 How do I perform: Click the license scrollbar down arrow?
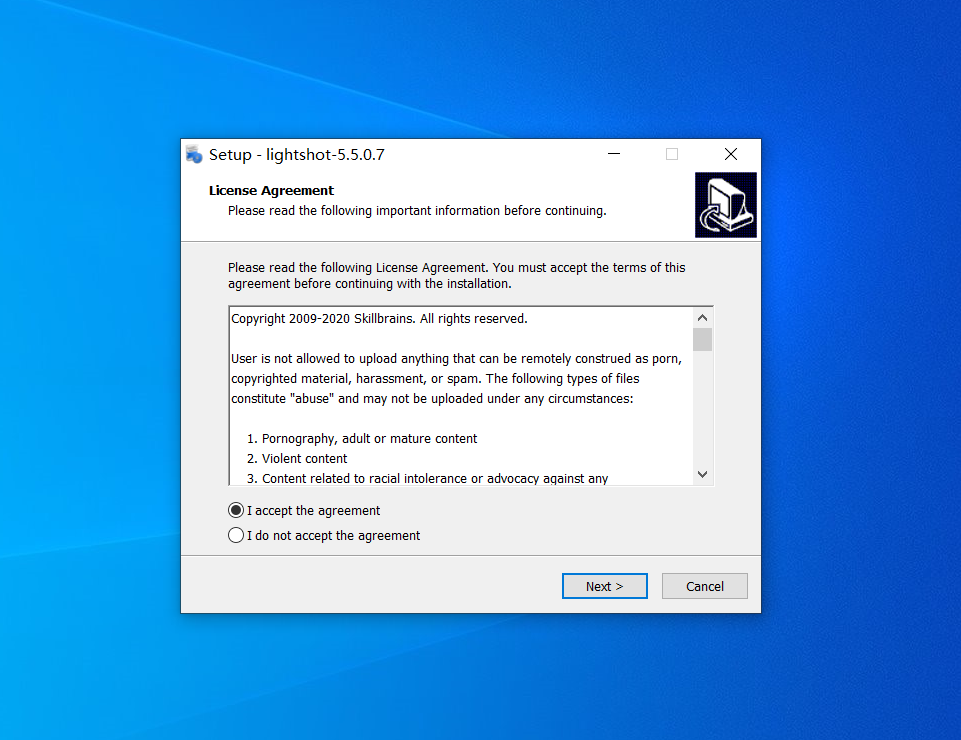tap(702, 474)
